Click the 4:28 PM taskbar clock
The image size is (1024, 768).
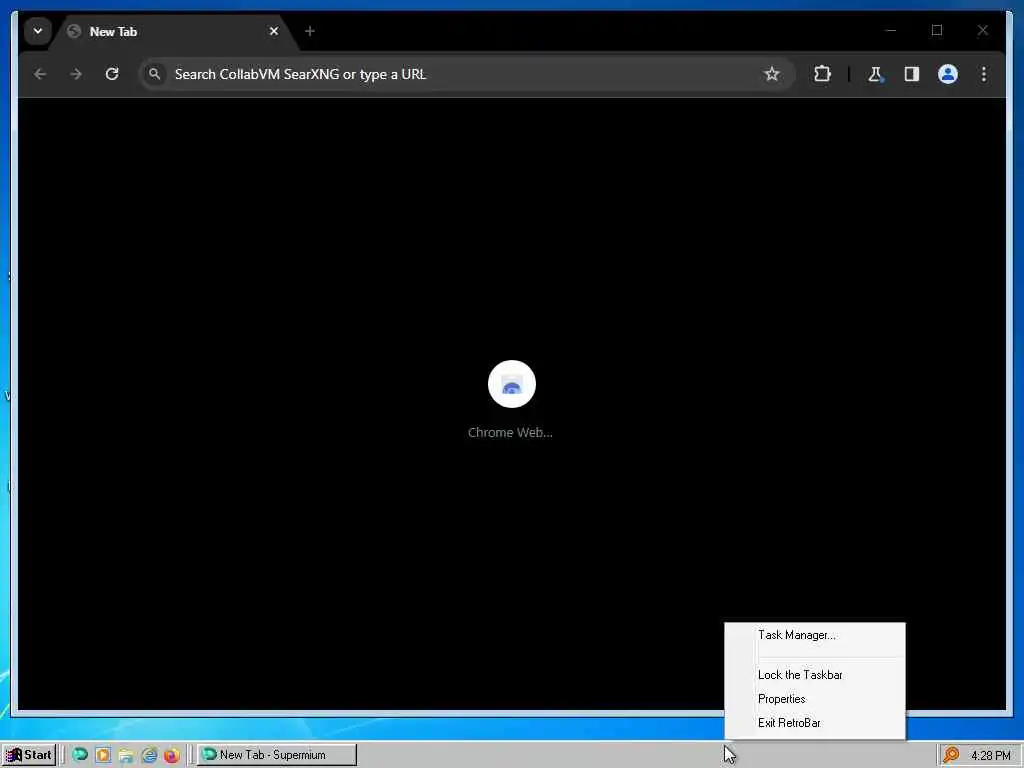coord(991,756)
